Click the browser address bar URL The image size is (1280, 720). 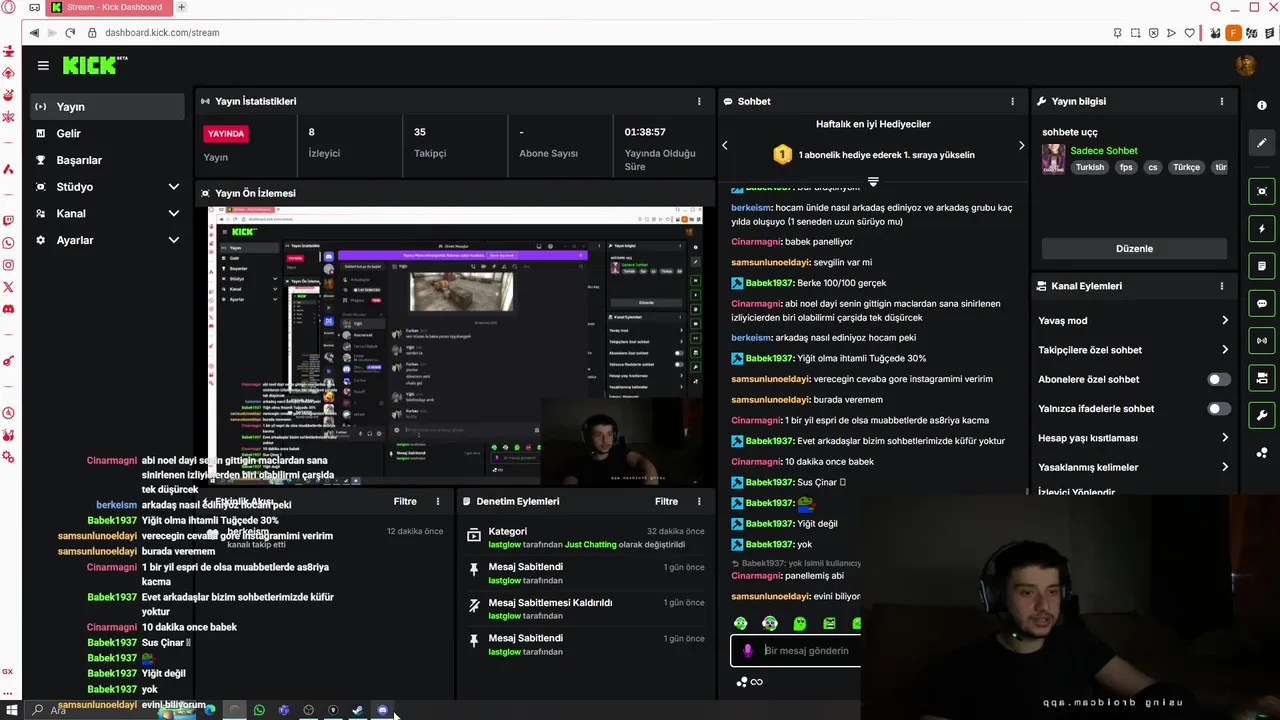tap(162, 33)
